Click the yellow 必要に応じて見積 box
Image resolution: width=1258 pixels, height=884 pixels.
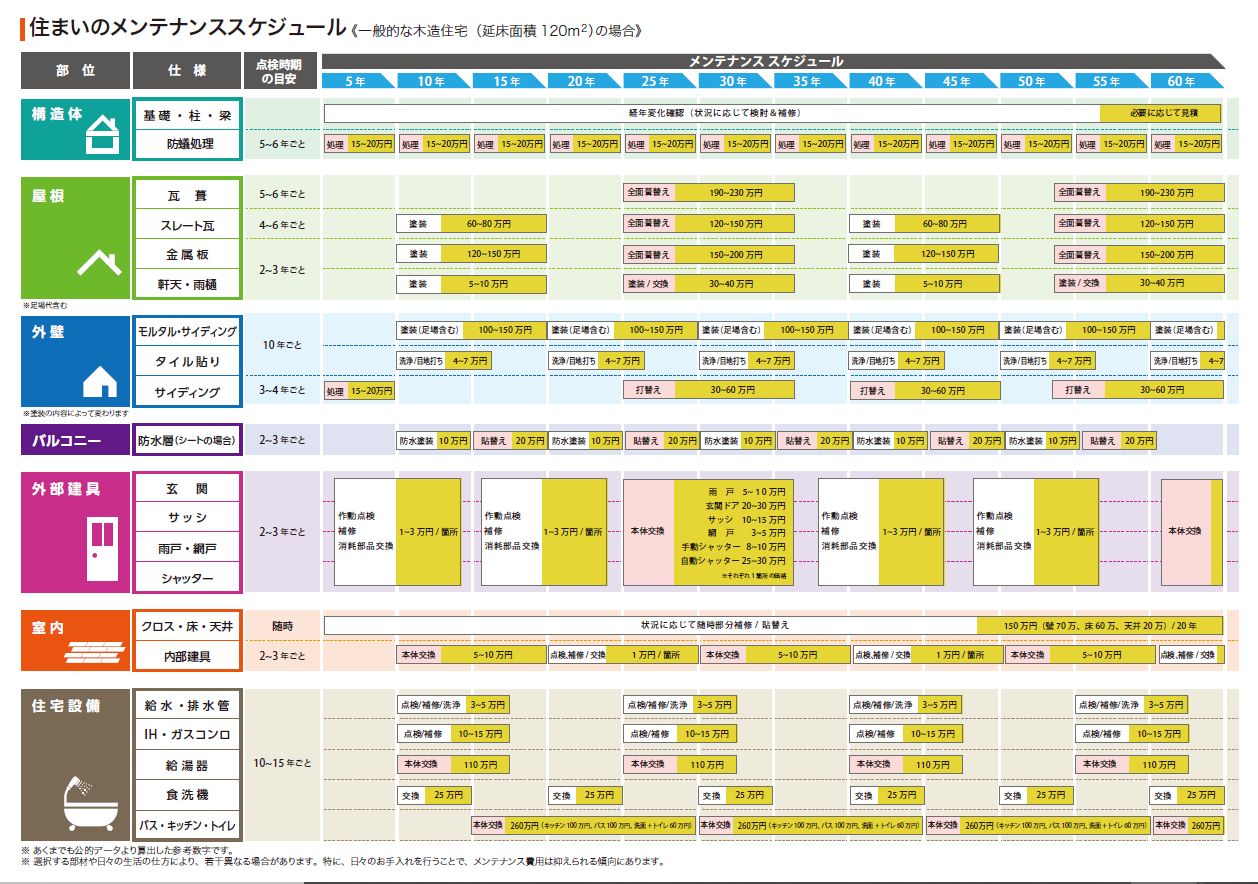tap(1160, 113)
